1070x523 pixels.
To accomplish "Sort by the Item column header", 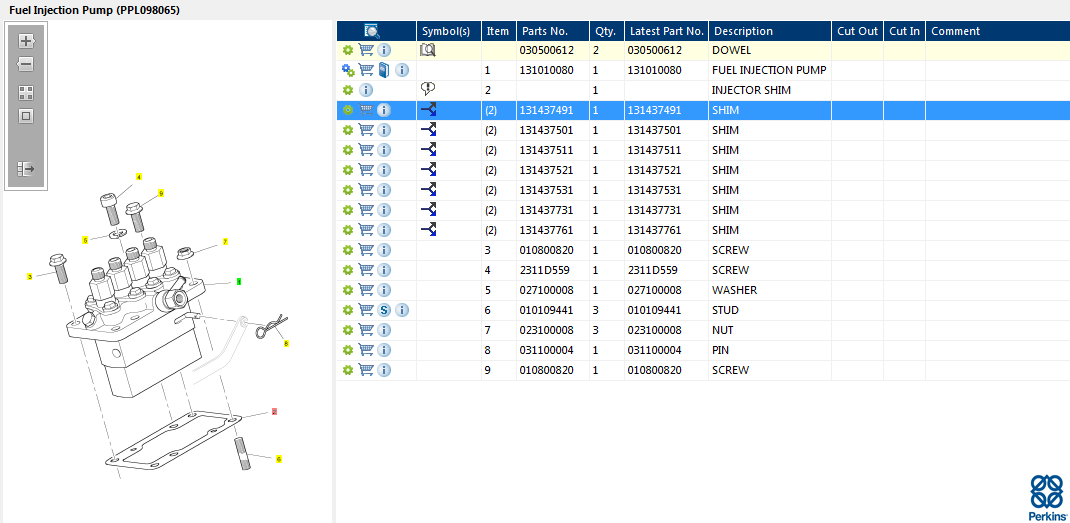I will [x=499, y=31].
